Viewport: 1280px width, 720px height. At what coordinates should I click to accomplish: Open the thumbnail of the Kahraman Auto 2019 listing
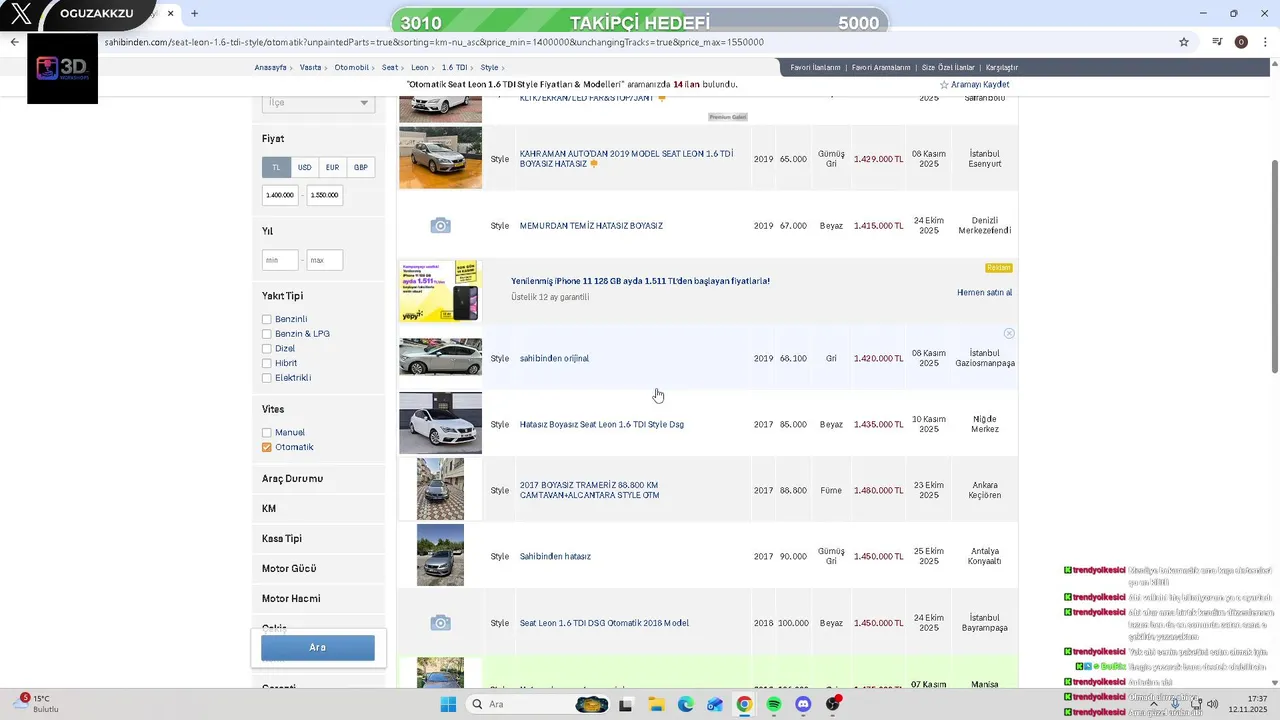coord(440,157)
